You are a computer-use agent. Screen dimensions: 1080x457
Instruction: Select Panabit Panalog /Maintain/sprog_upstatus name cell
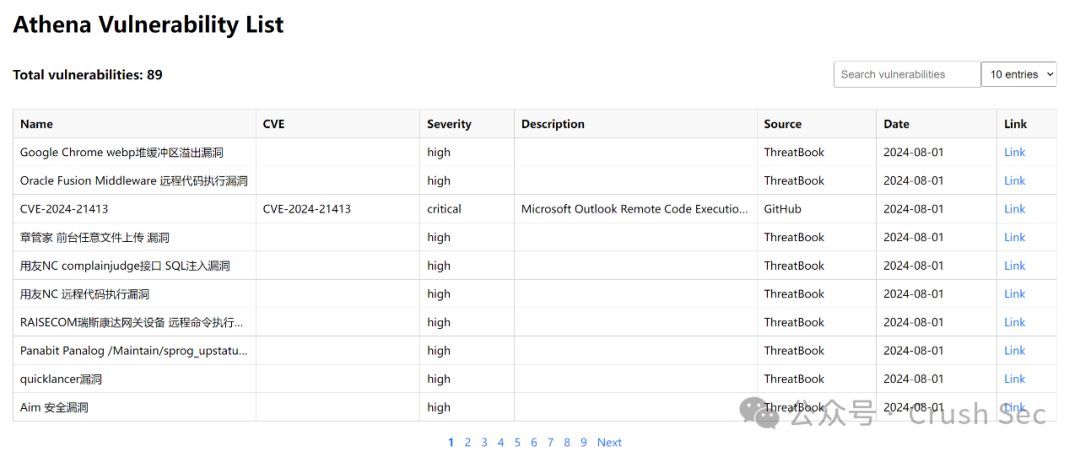point(134,350)
